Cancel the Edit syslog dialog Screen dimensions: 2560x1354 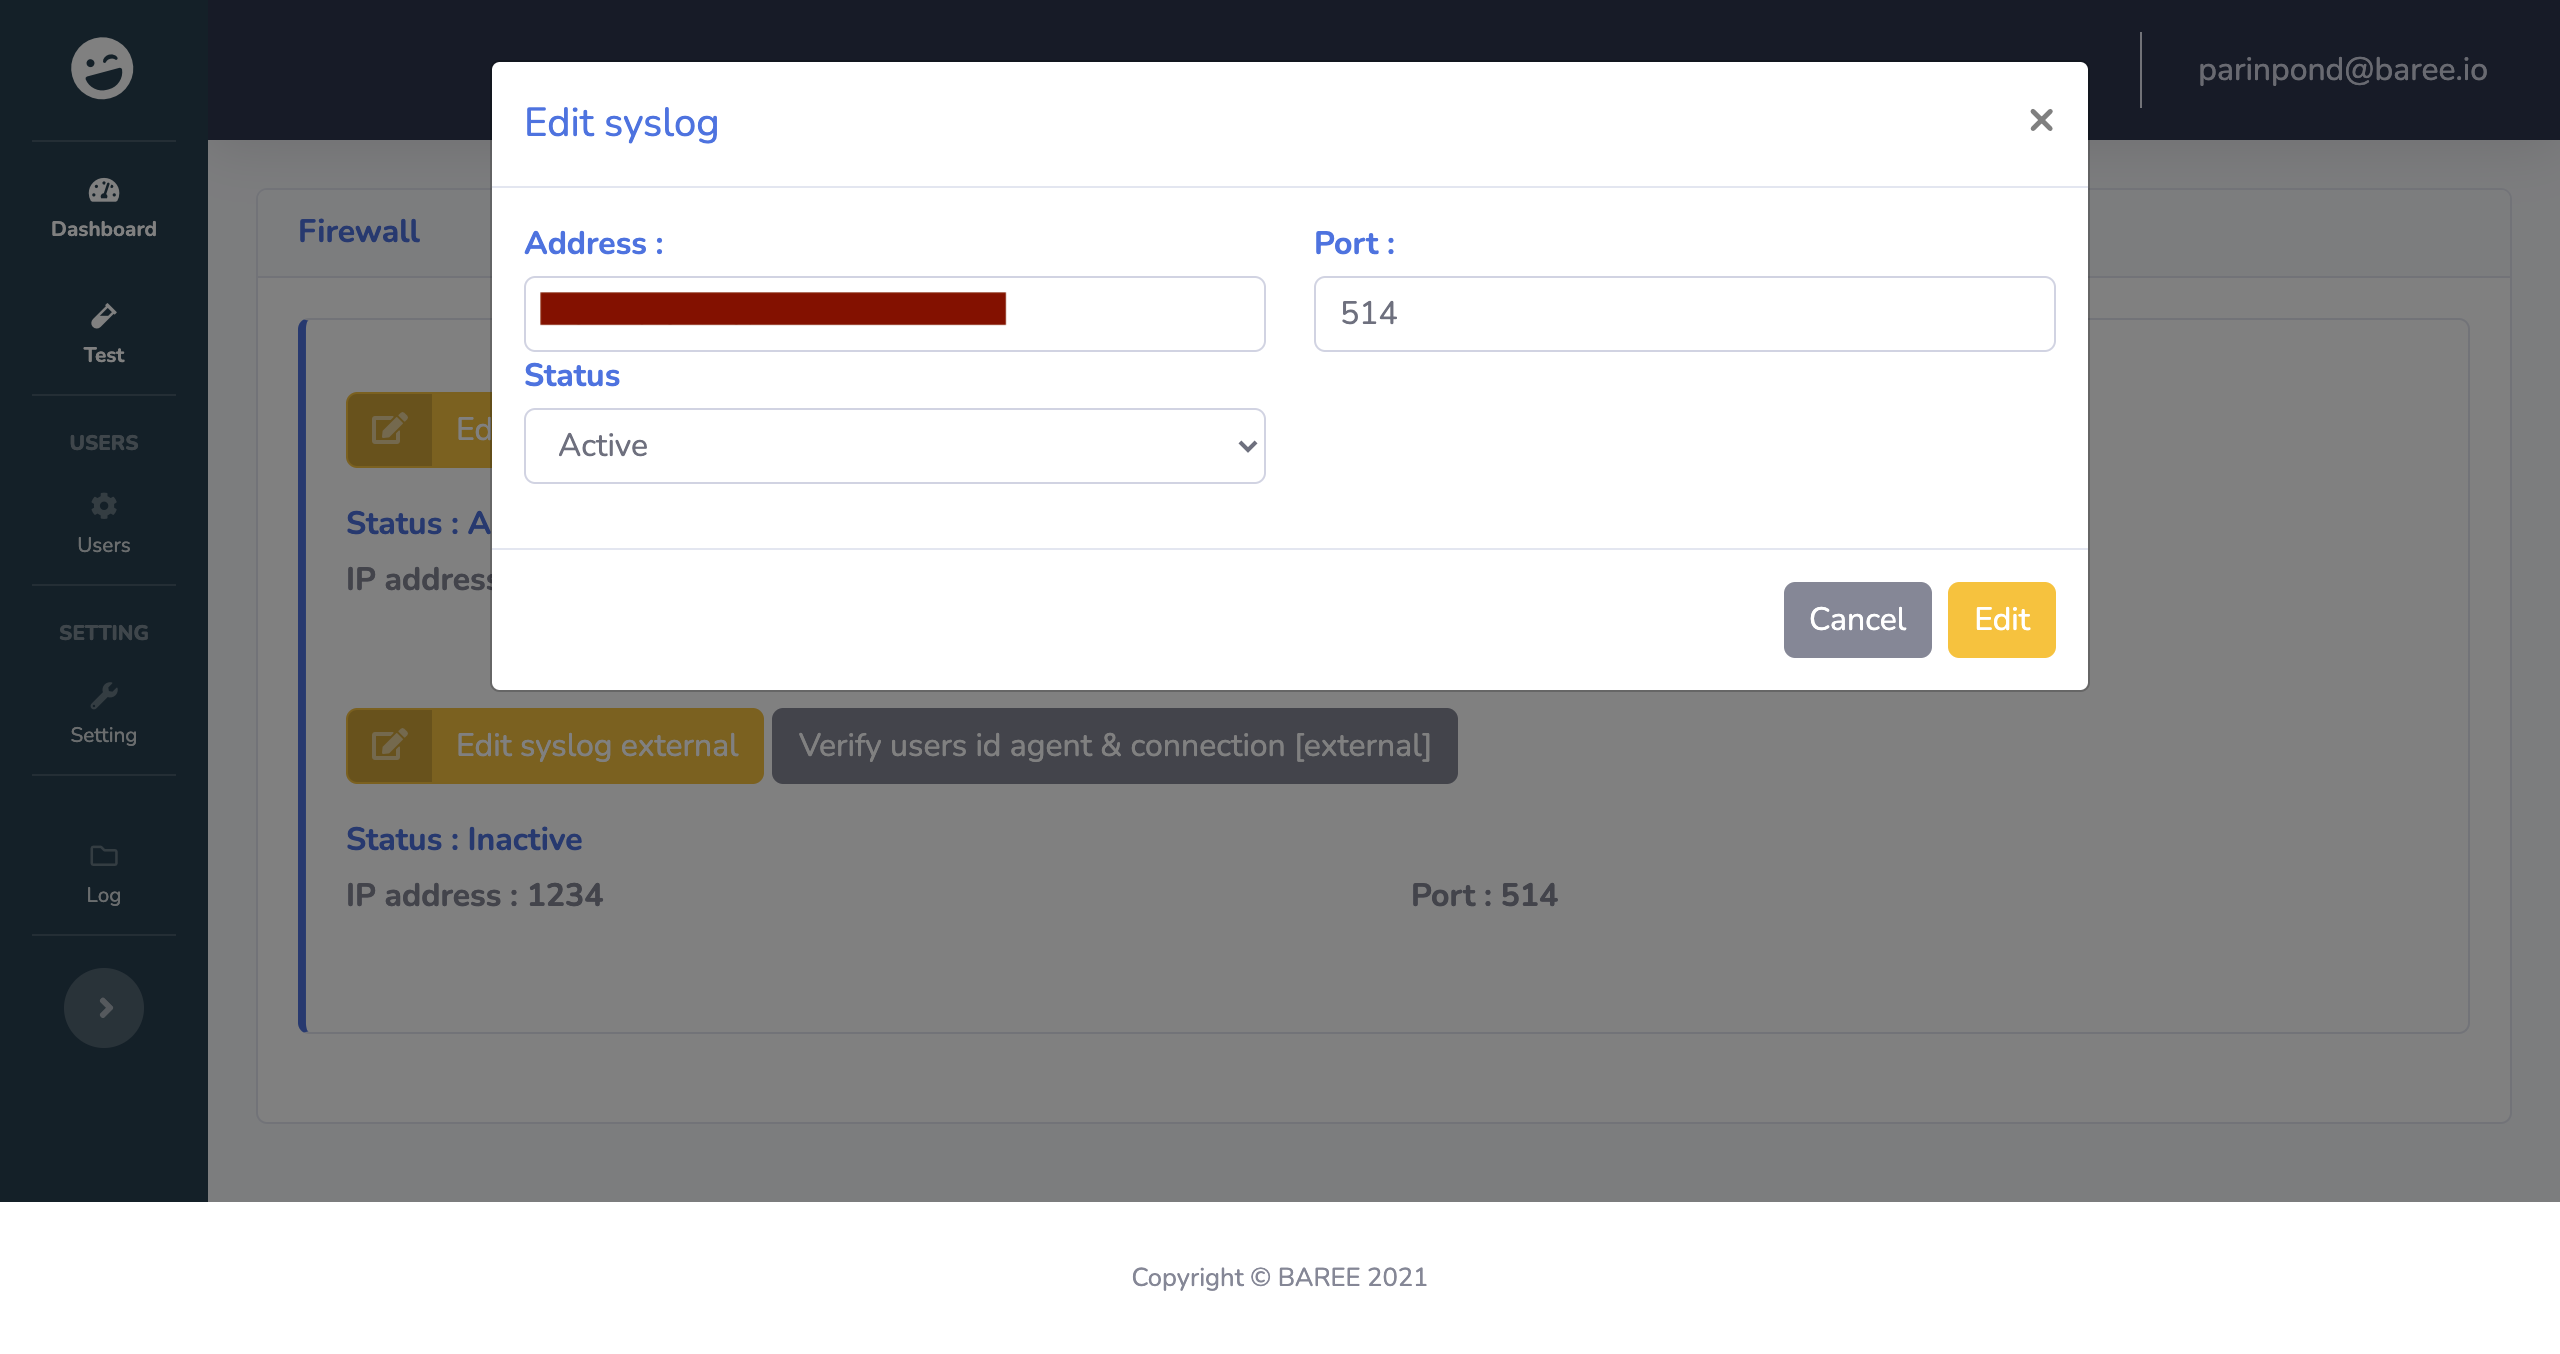coord(1856,619)
